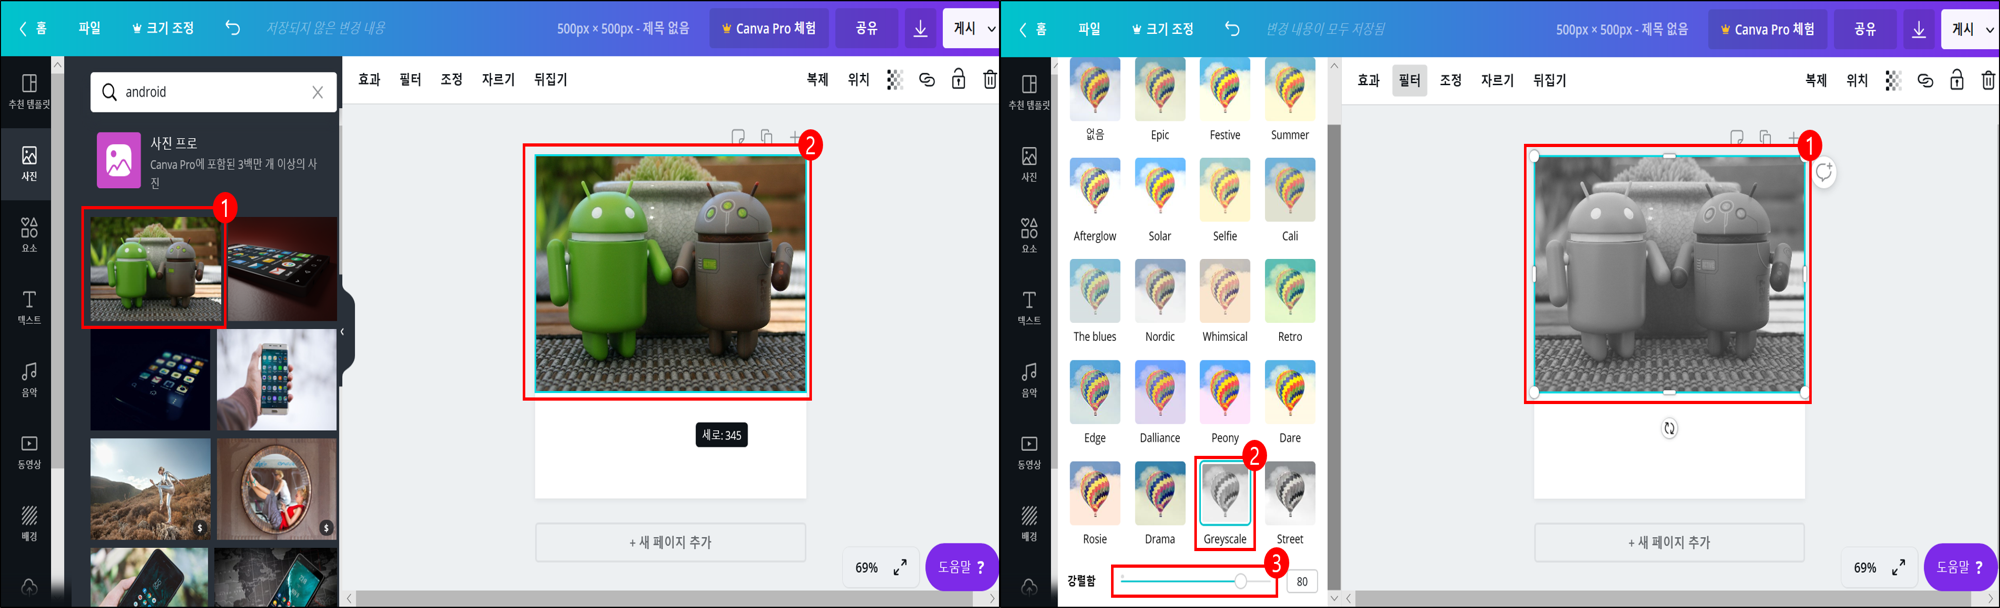Click 새 페이지 추가 in left window

pyautogui.click(x=670, y=542)
